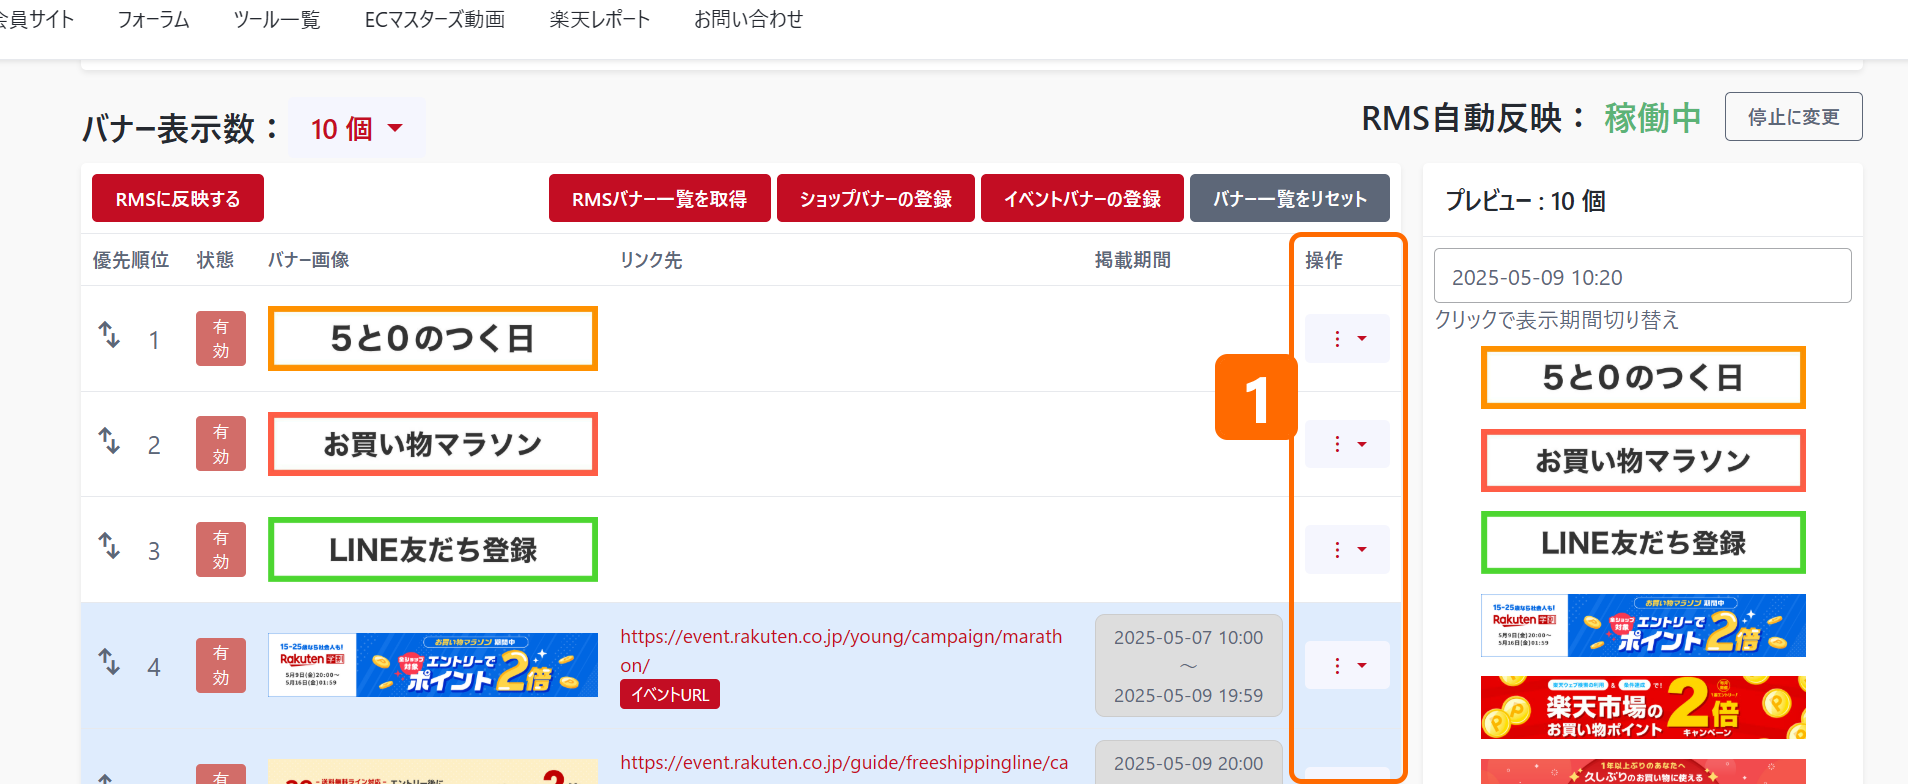Click RMSに反映する button
Image resolution: width=1908 pixels, height=784 pixels.
(178, 198)
